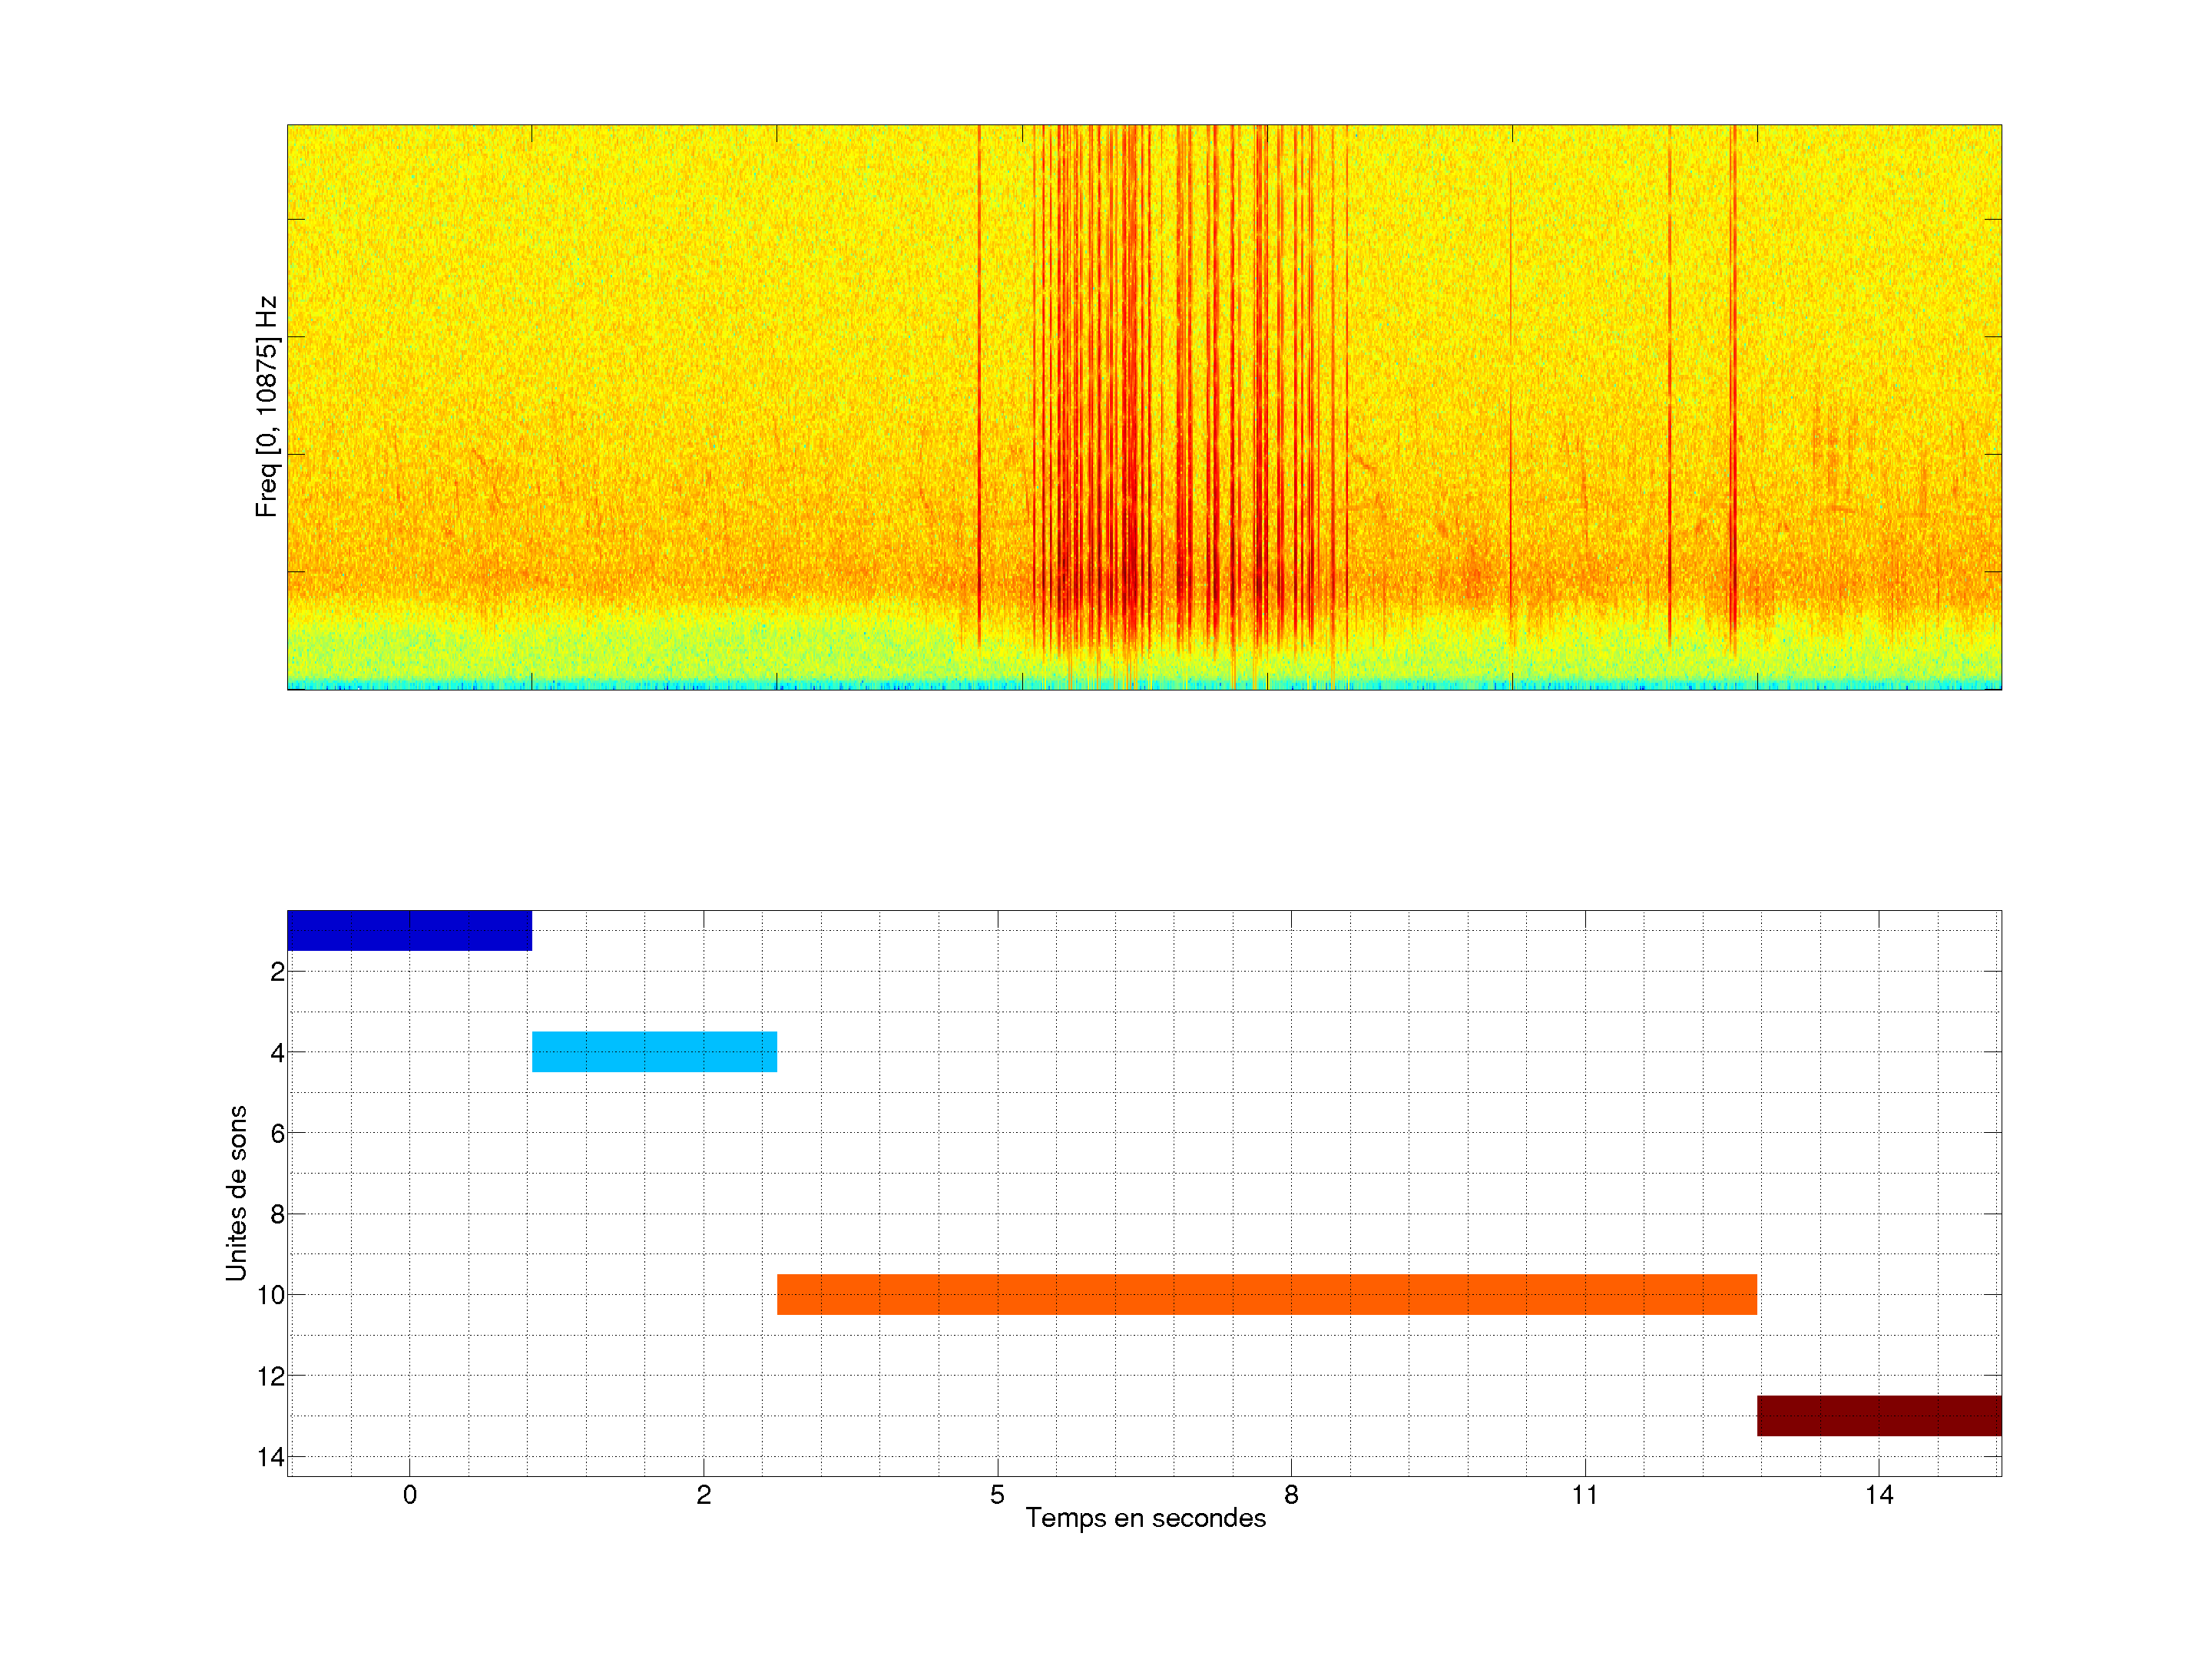Click the cyan unit 4 bar
This screenshot has width=2212, height=1659.
tap(654, 1051)
